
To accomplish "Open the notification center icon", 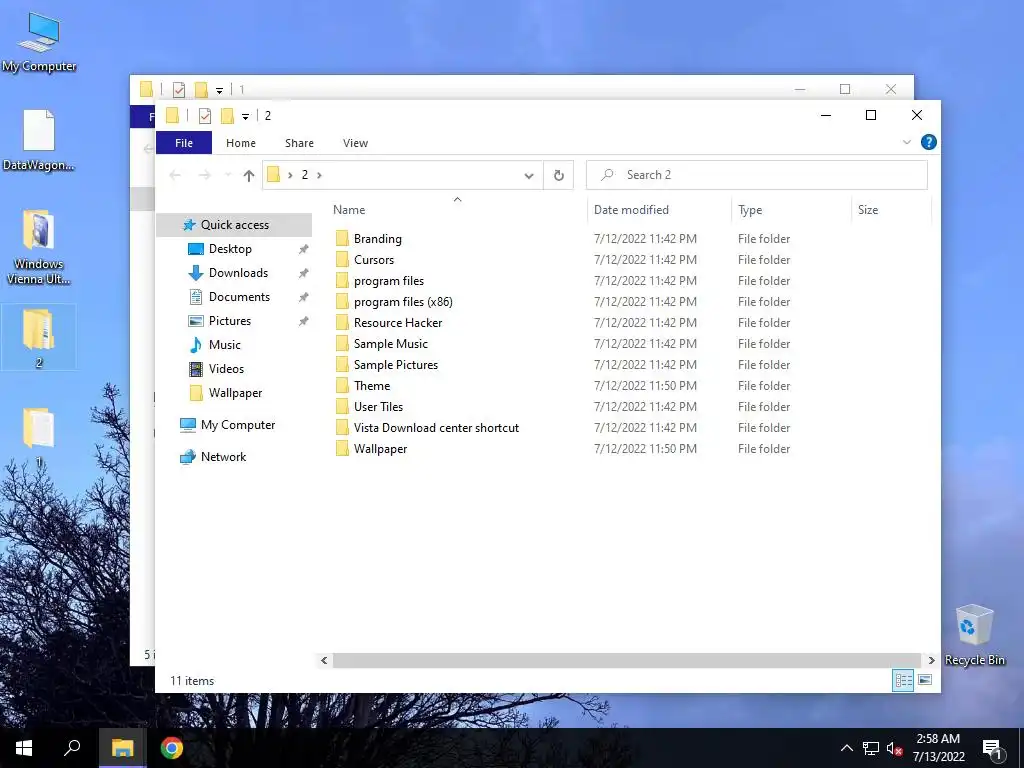I will [x=992, y=748].
